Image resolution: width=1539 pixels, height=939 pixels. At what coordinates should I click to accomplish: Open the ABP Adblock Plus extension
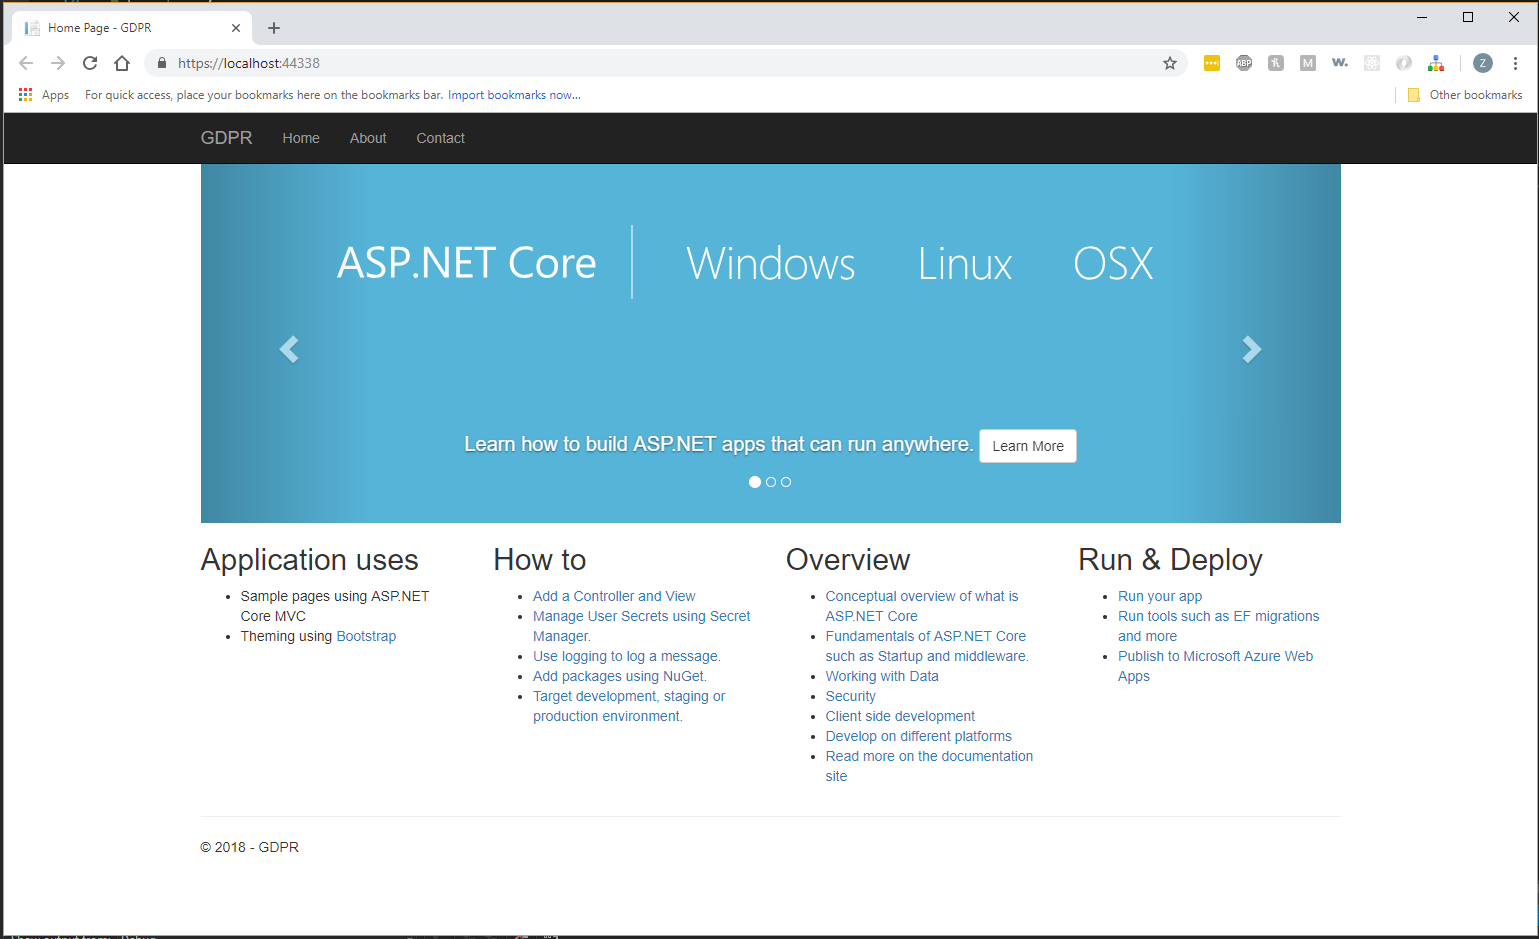point(1244,63)
